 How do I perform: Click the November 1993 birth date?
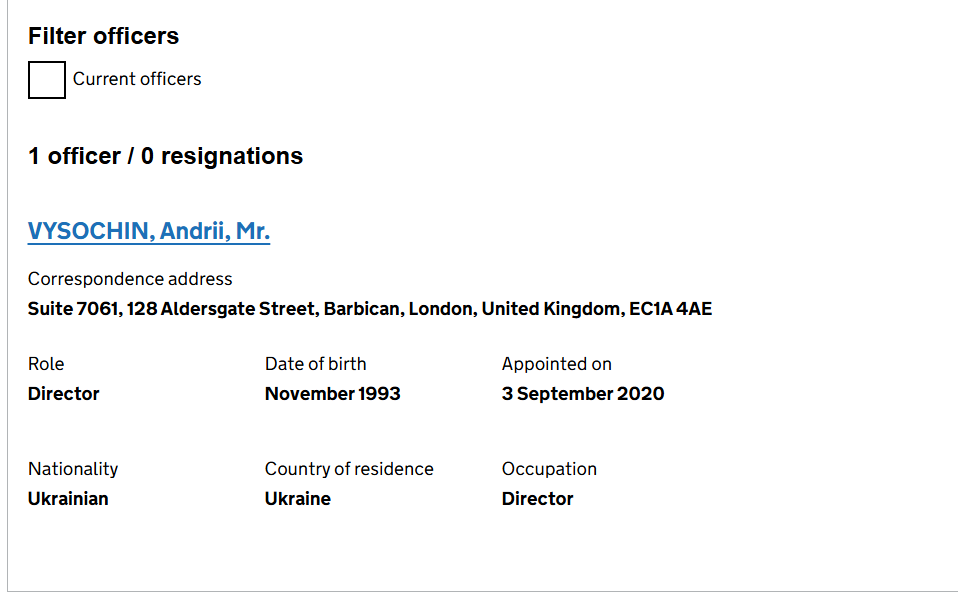point(333,394)
